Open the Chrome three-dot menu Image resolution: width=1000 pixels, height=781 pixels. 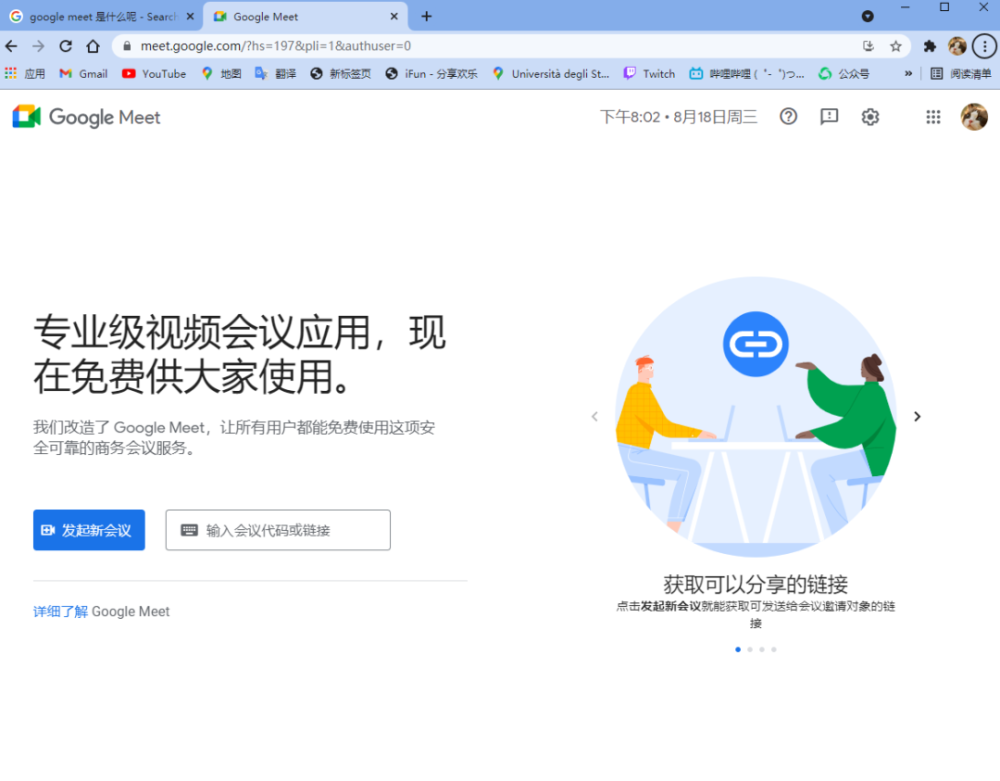(985, 46)
